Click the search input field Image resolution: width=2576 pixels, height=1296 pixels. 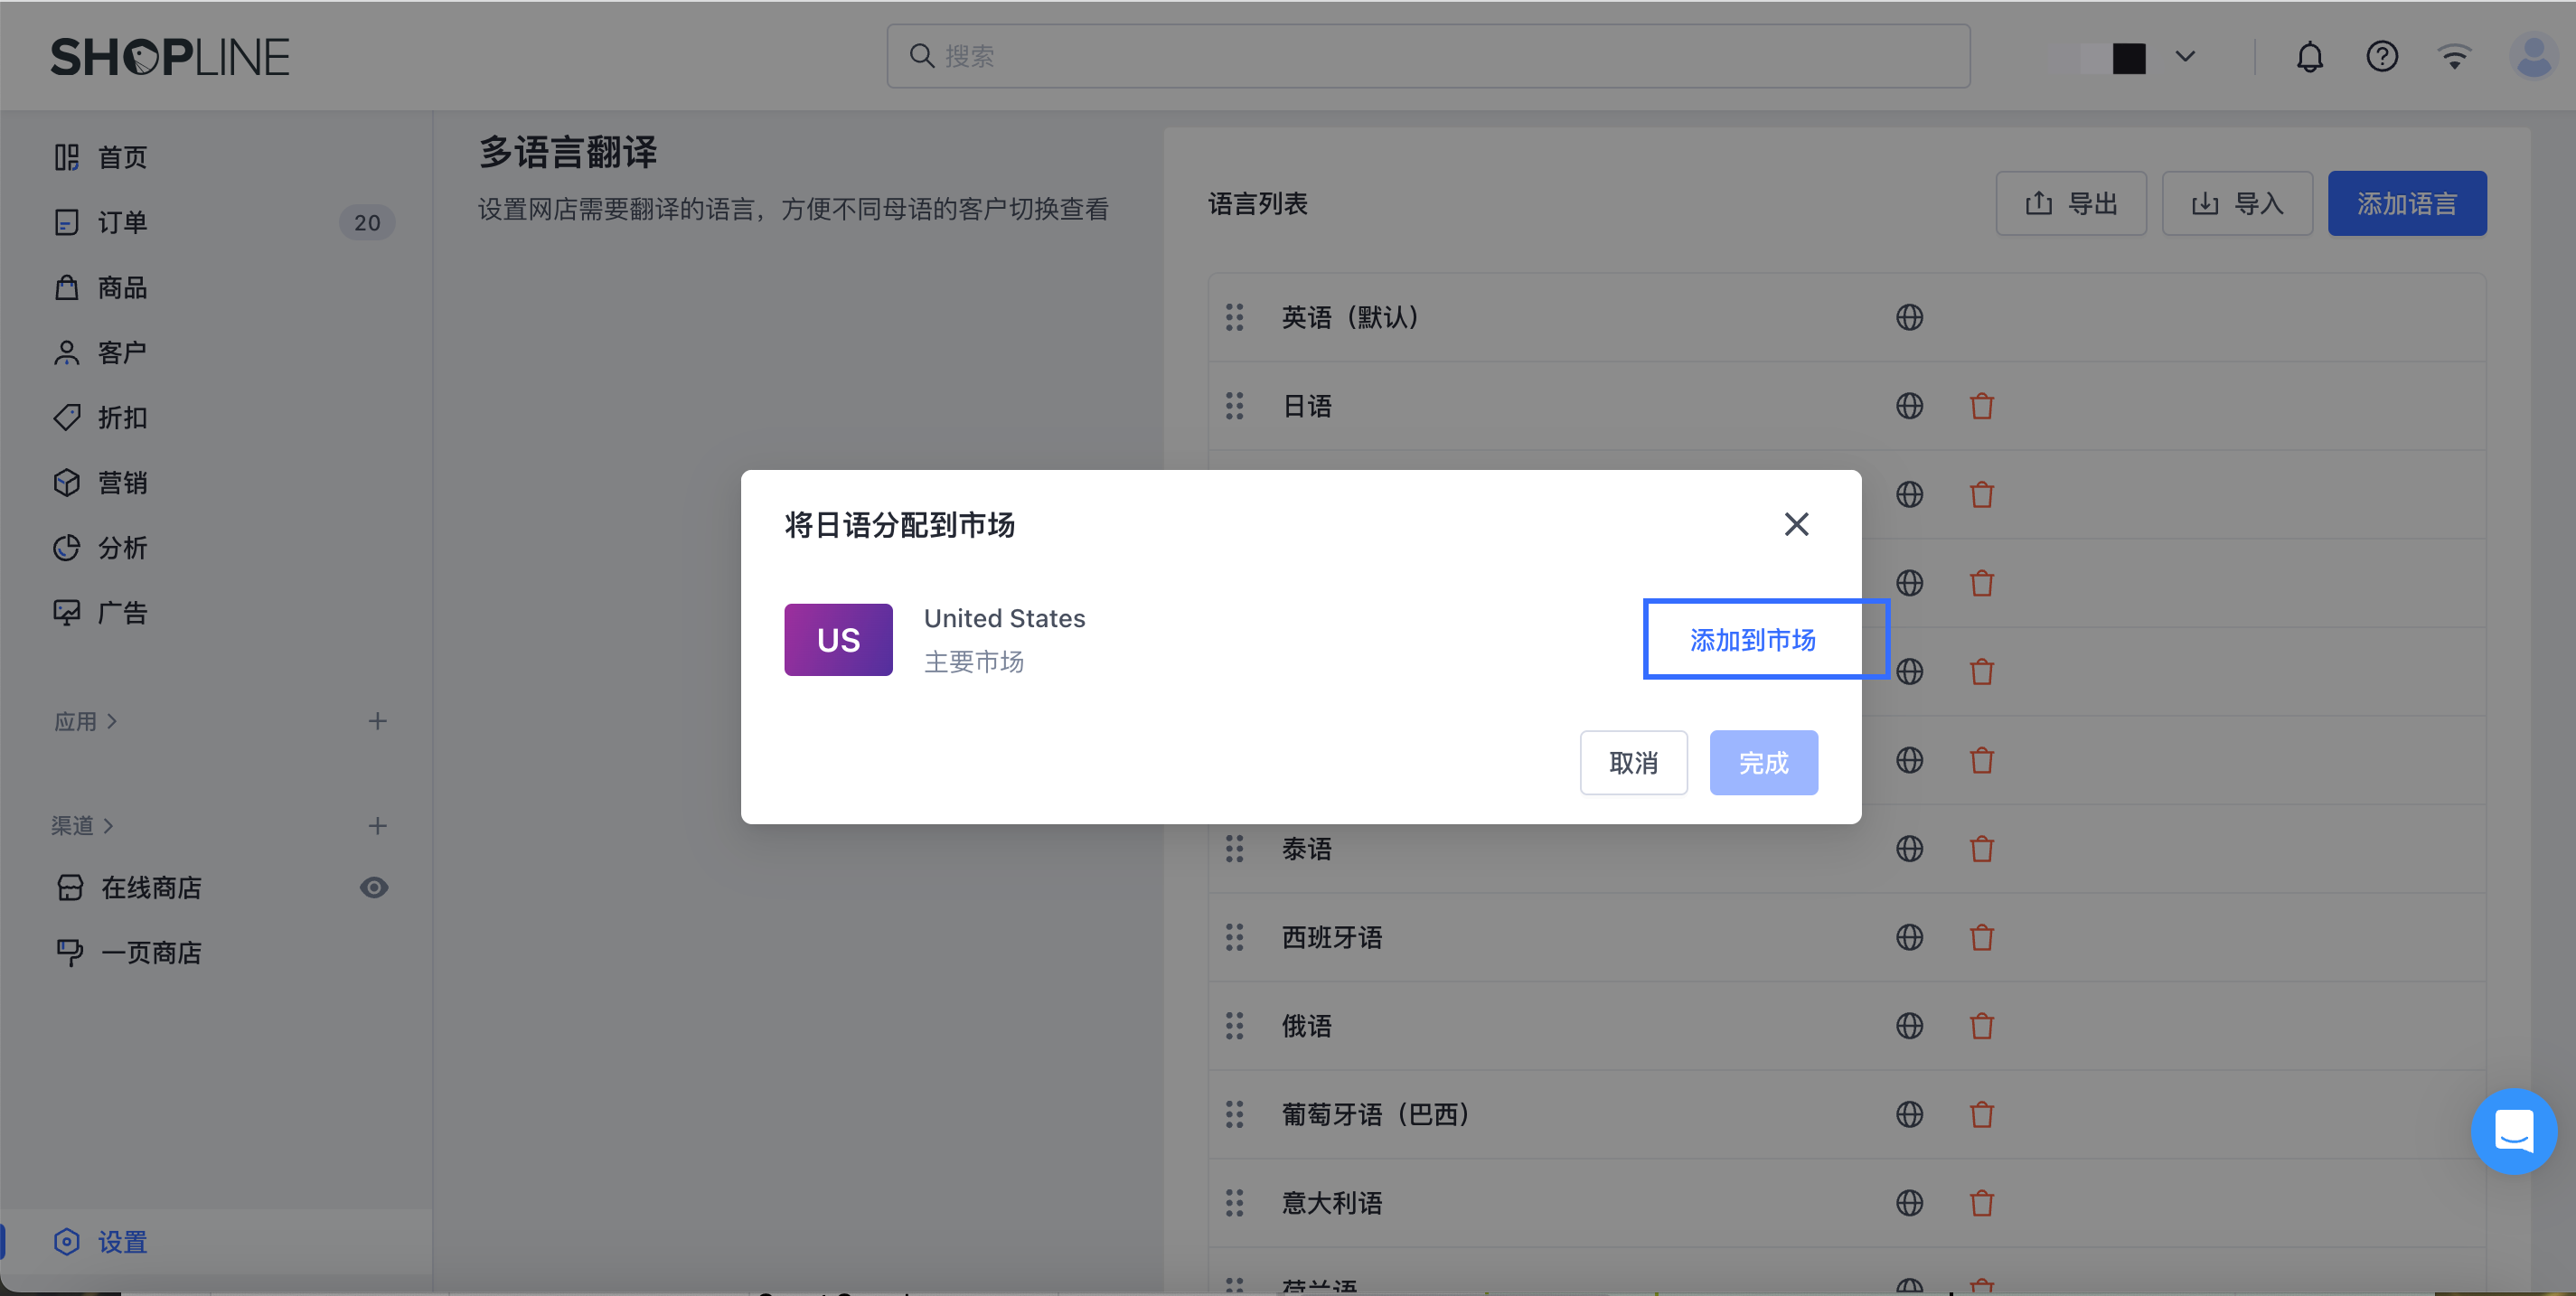click(1428, 57)
